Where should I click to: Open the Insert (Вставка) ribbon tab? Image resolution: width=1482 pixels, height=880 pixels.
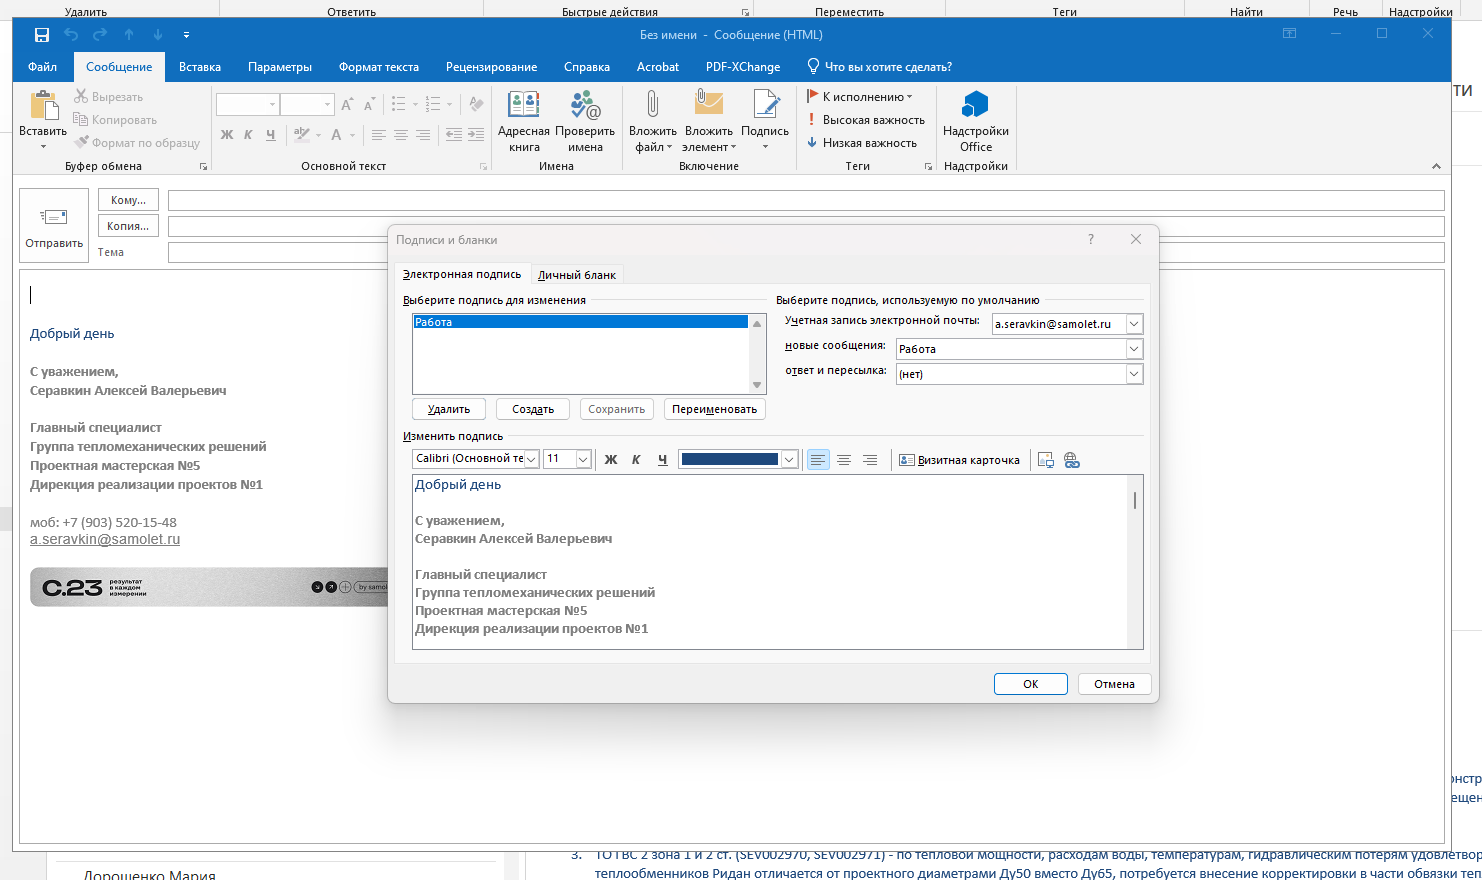pyautogui.click(x=200, y=67)
